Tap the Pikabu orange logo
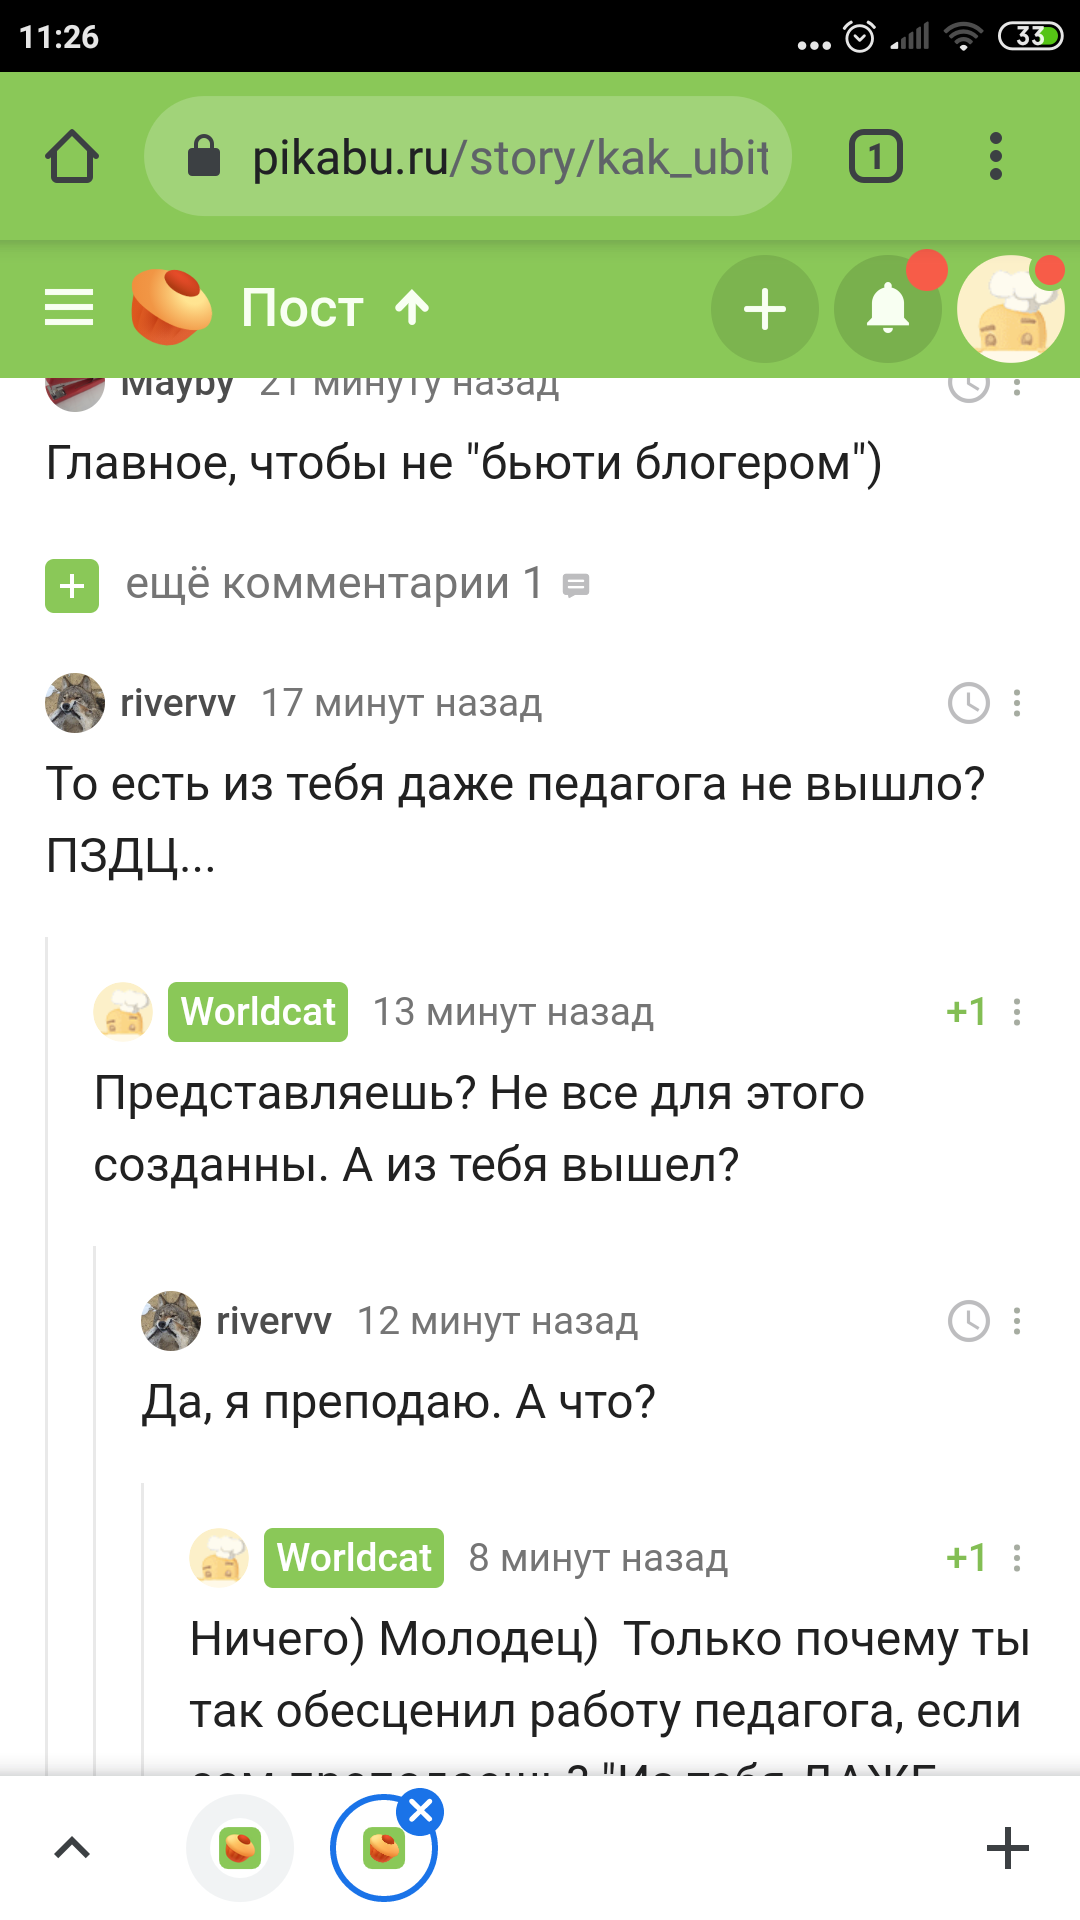Screen dimensions: 1080x1920 171,307
